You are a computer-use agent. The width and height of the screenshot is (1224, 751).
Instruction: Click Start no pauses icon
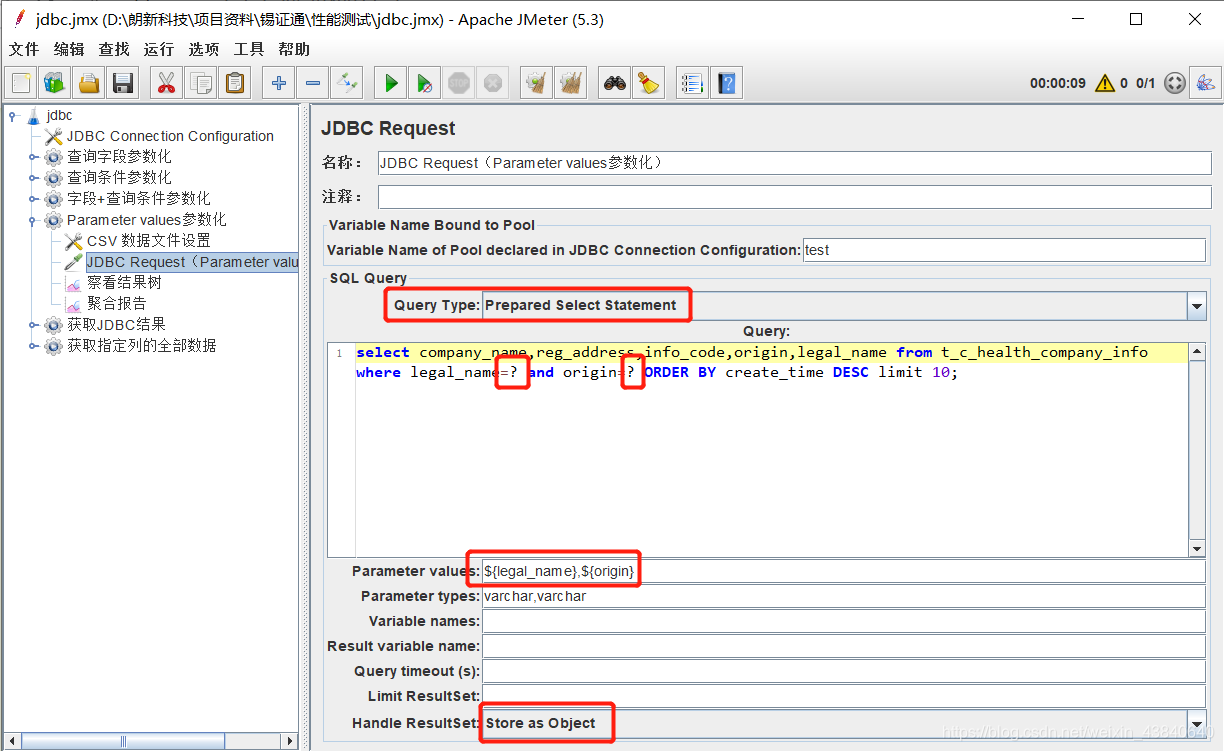click(x=425, y=83)
